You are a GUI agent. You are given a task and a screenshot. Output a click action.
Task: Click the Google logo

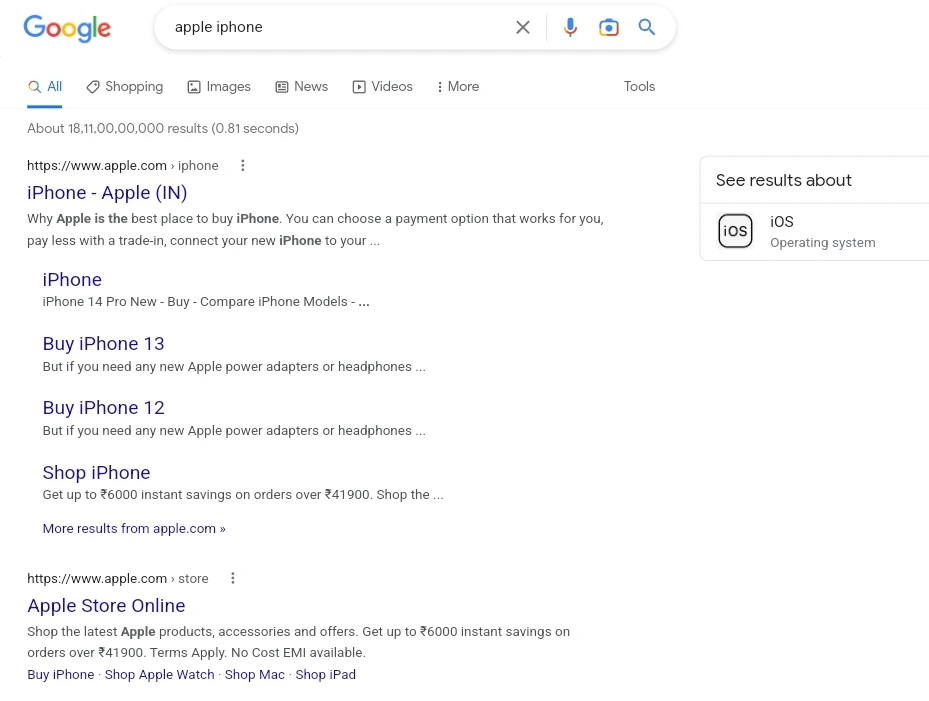[67, 28]
